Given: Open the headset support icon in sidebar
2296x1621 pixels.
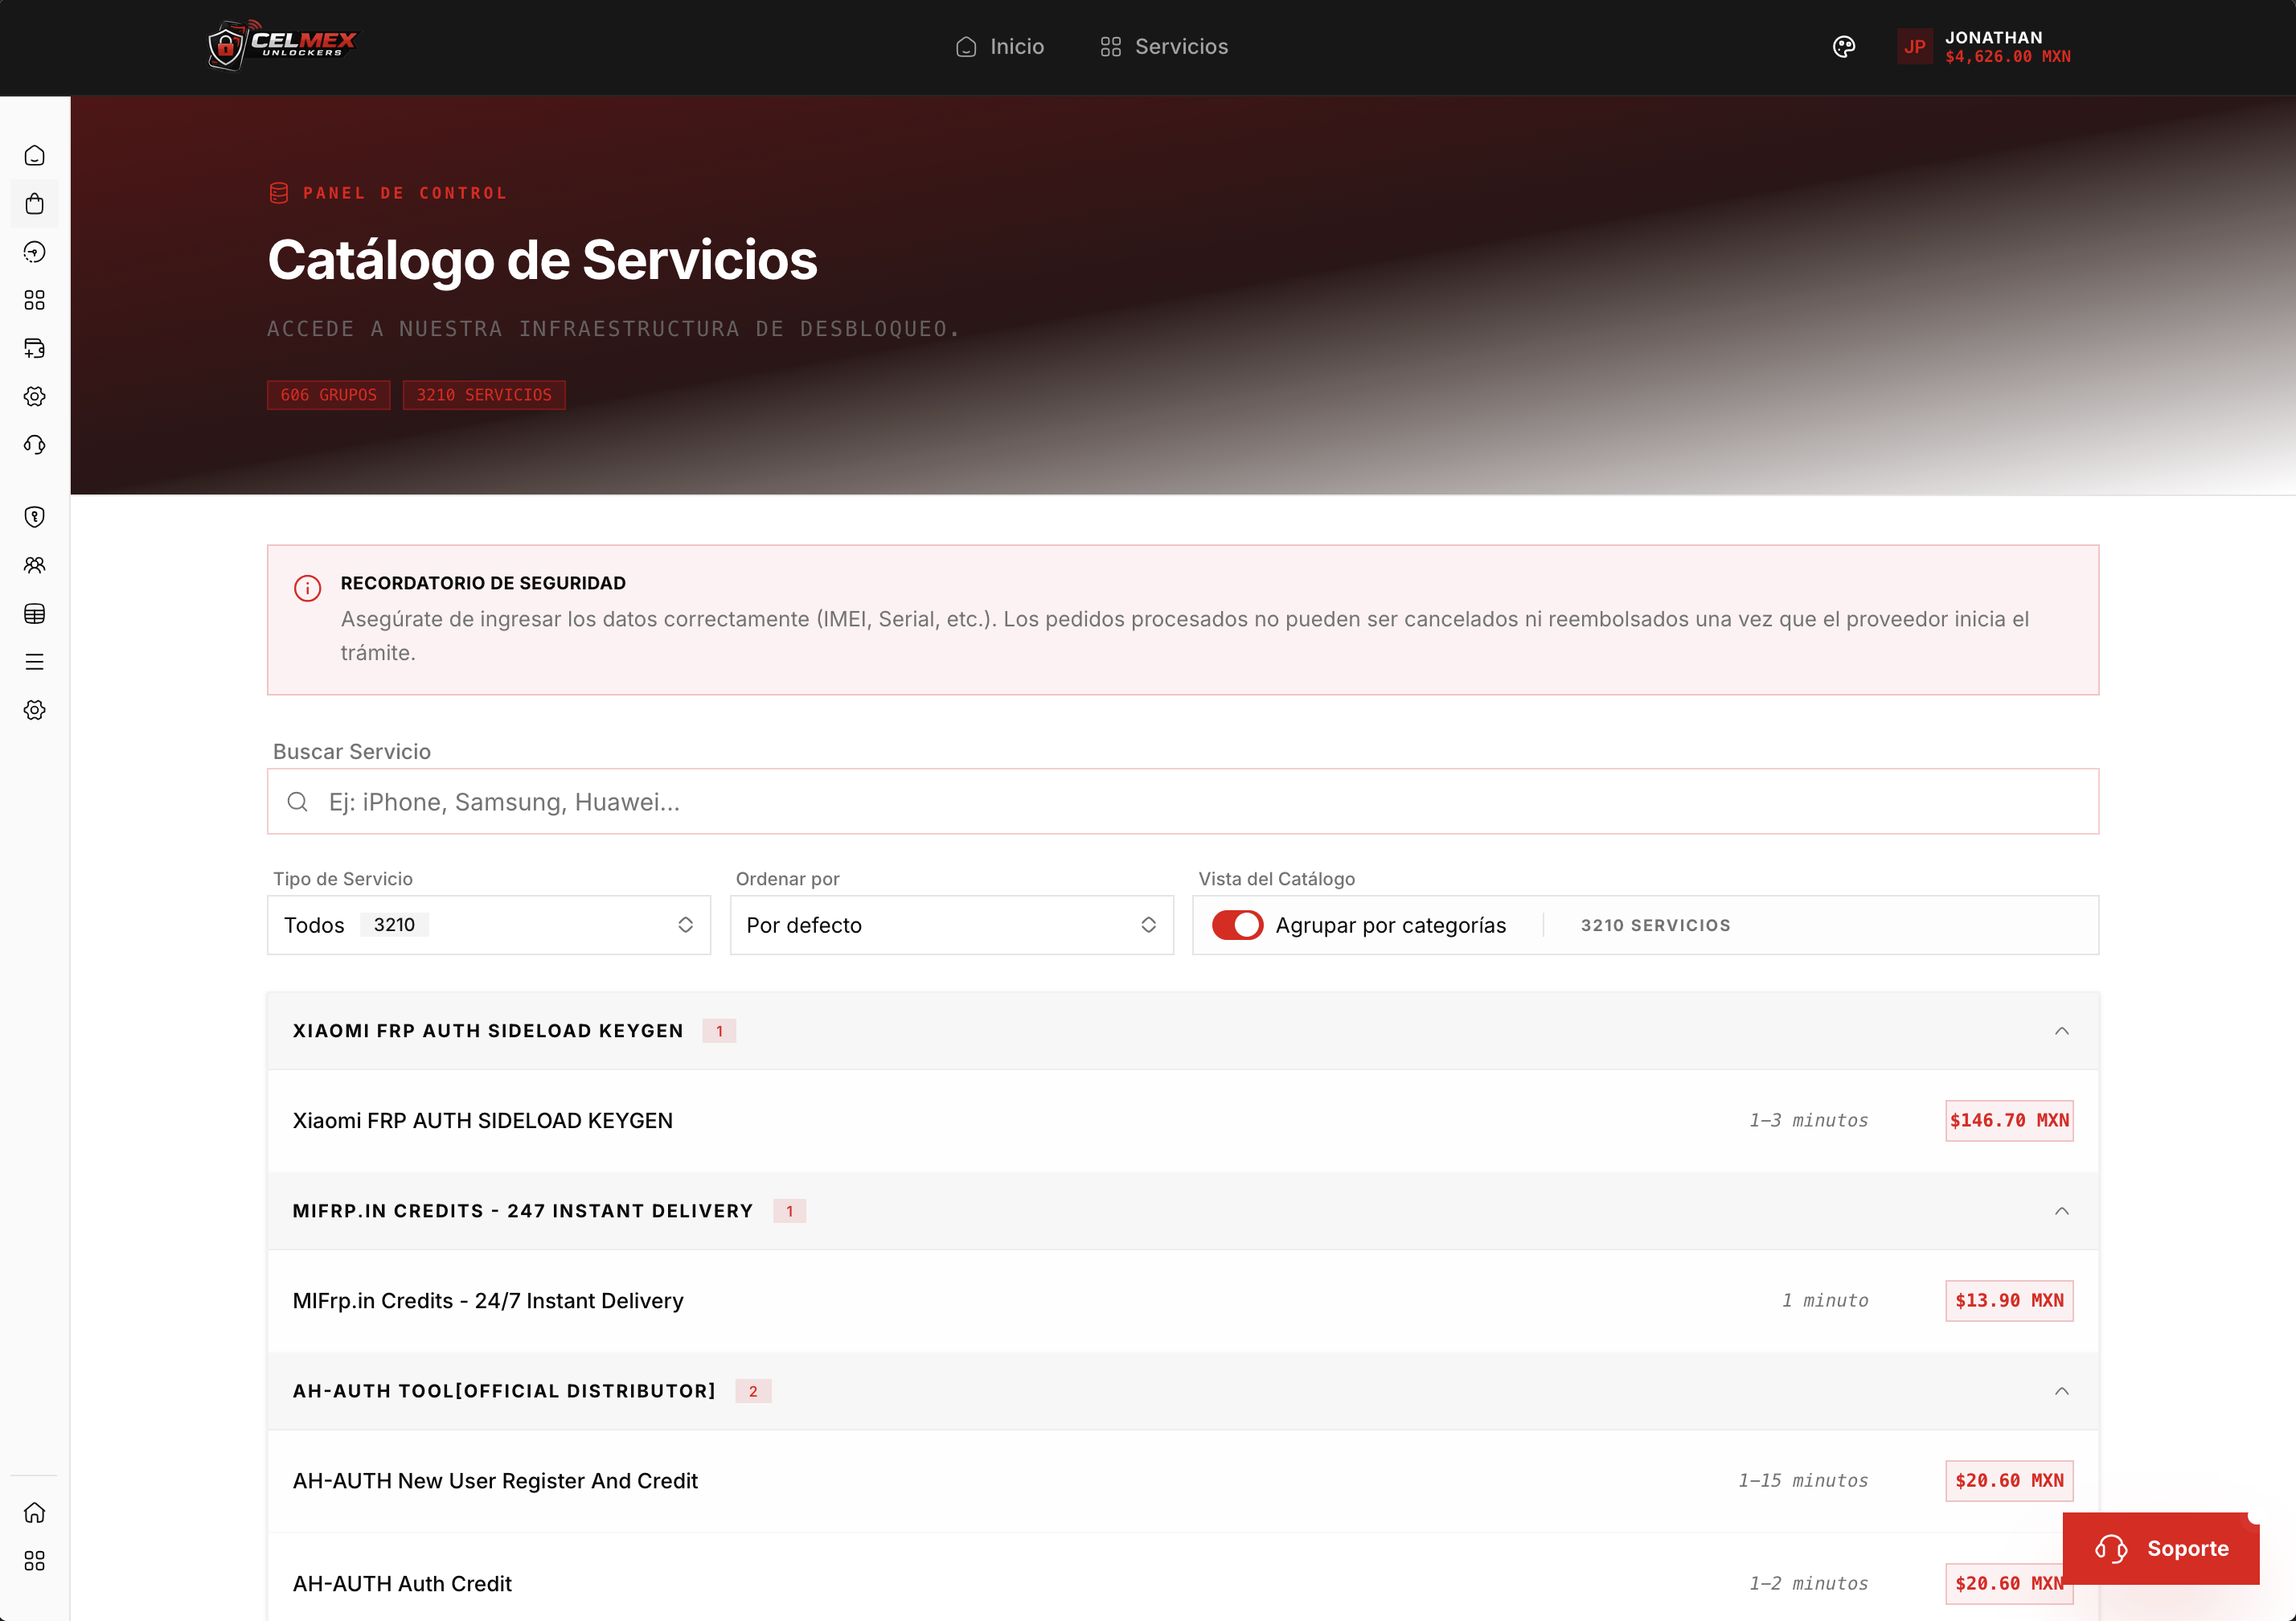Looking at the screenshot, I should (x=35, y=444).
